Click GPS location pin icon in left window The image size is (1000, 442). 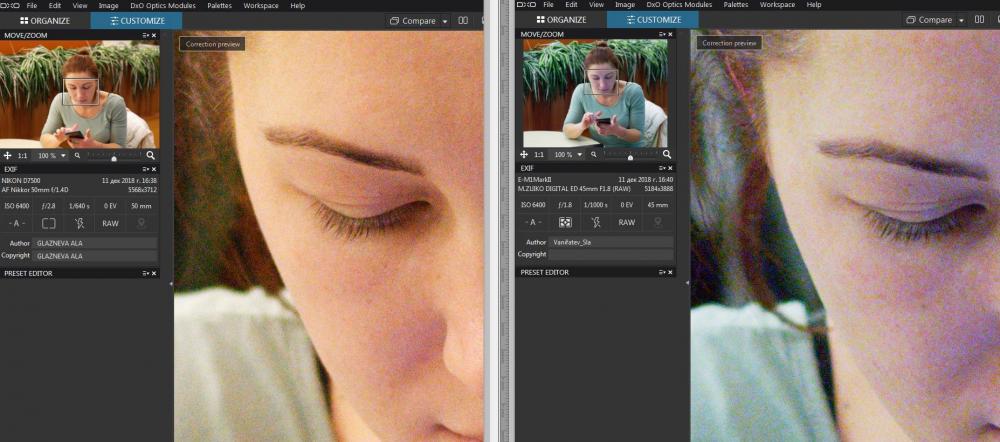[141, 223]
